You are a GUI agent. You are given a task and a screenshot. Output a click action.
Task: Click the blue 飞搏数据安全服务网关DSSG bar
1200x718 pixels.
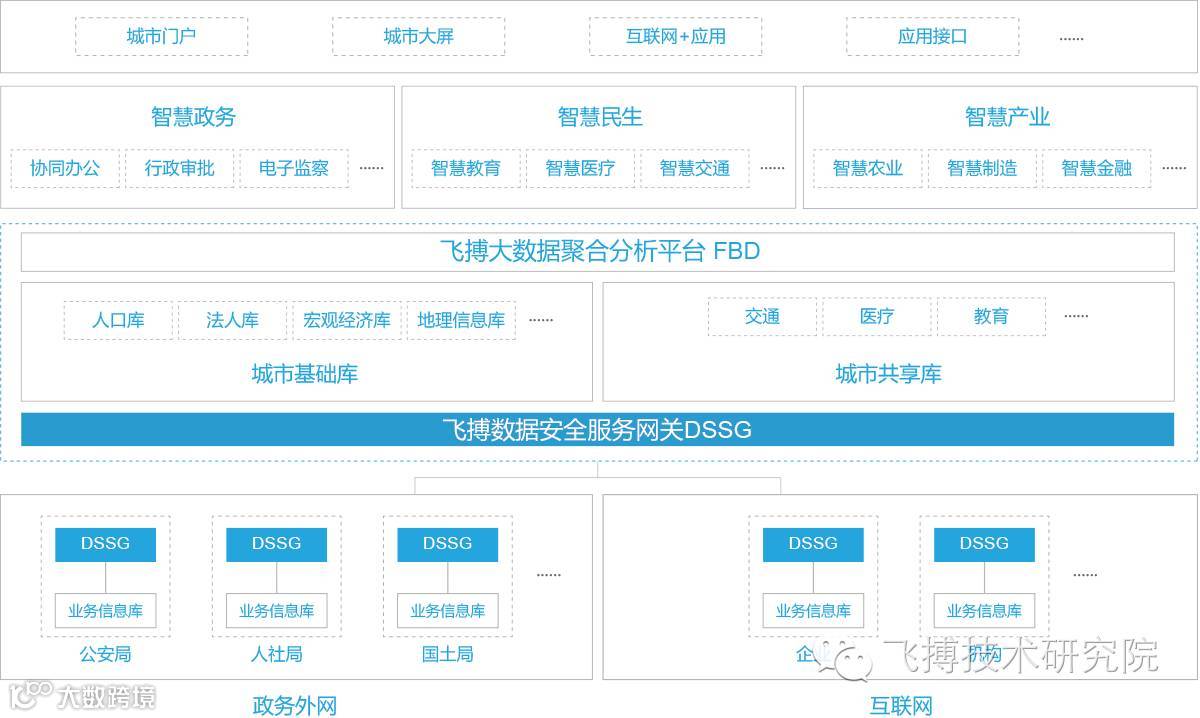click(598, 430)
